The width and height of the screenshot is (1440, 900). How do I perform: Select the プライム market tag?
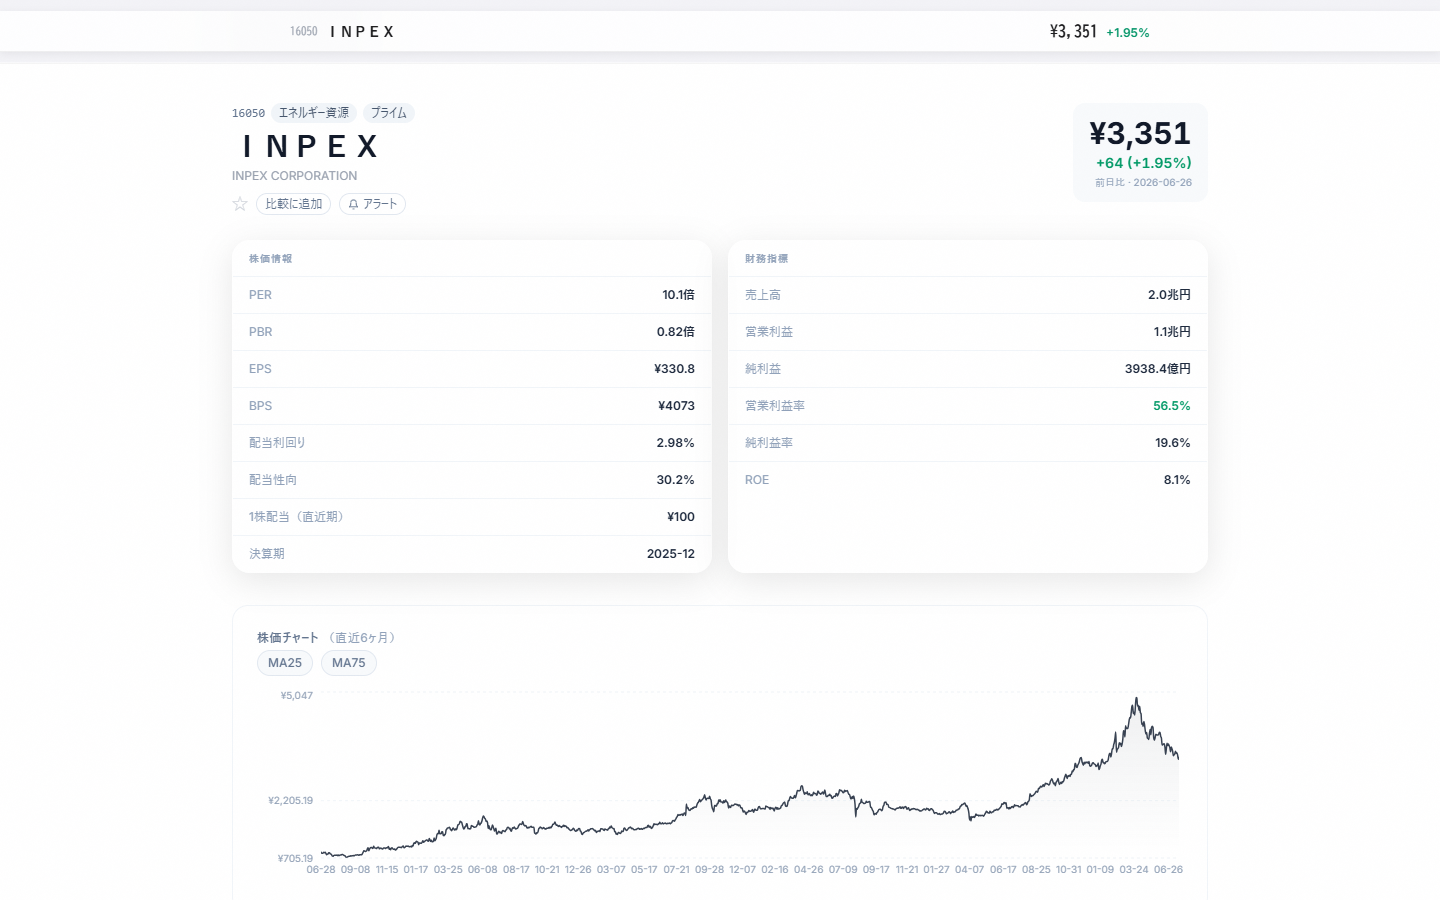click(x=389, y=113)
